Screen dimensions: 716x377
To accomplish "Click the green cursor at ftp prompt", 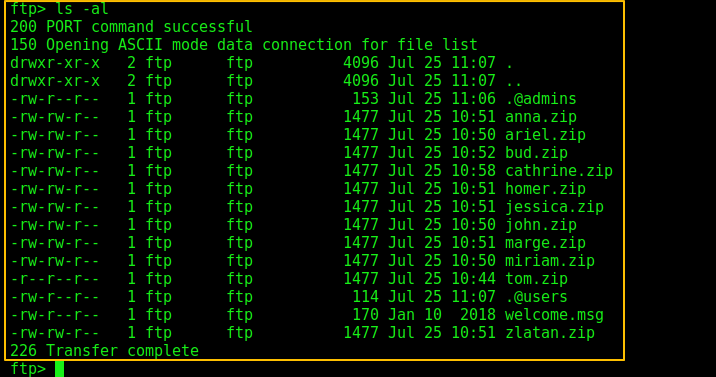I will [59, 369].
